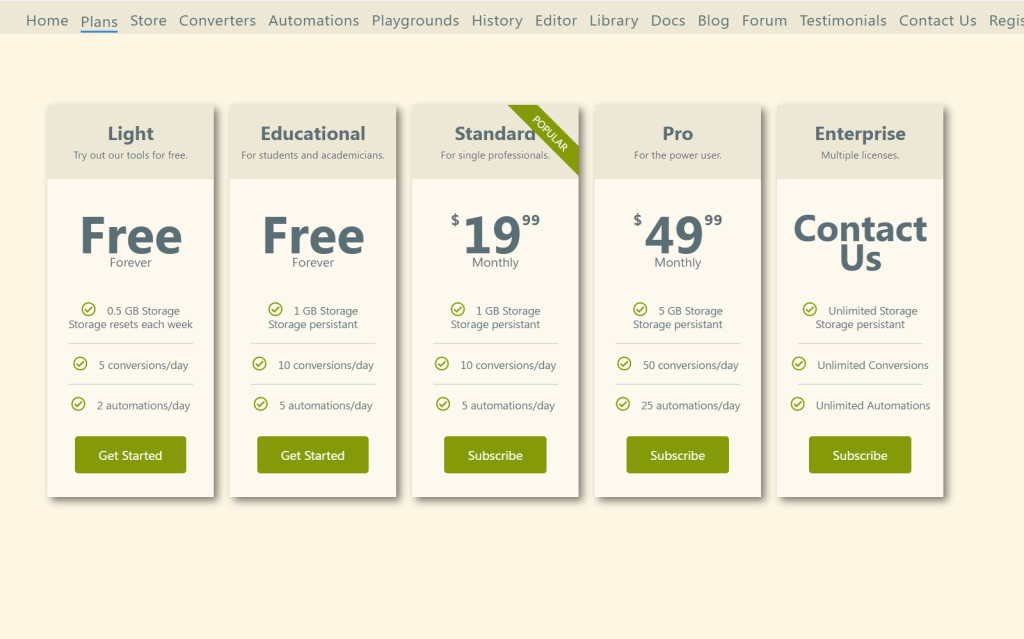Click checkmark icon next to 50 conversions/day

coord(624,364)
